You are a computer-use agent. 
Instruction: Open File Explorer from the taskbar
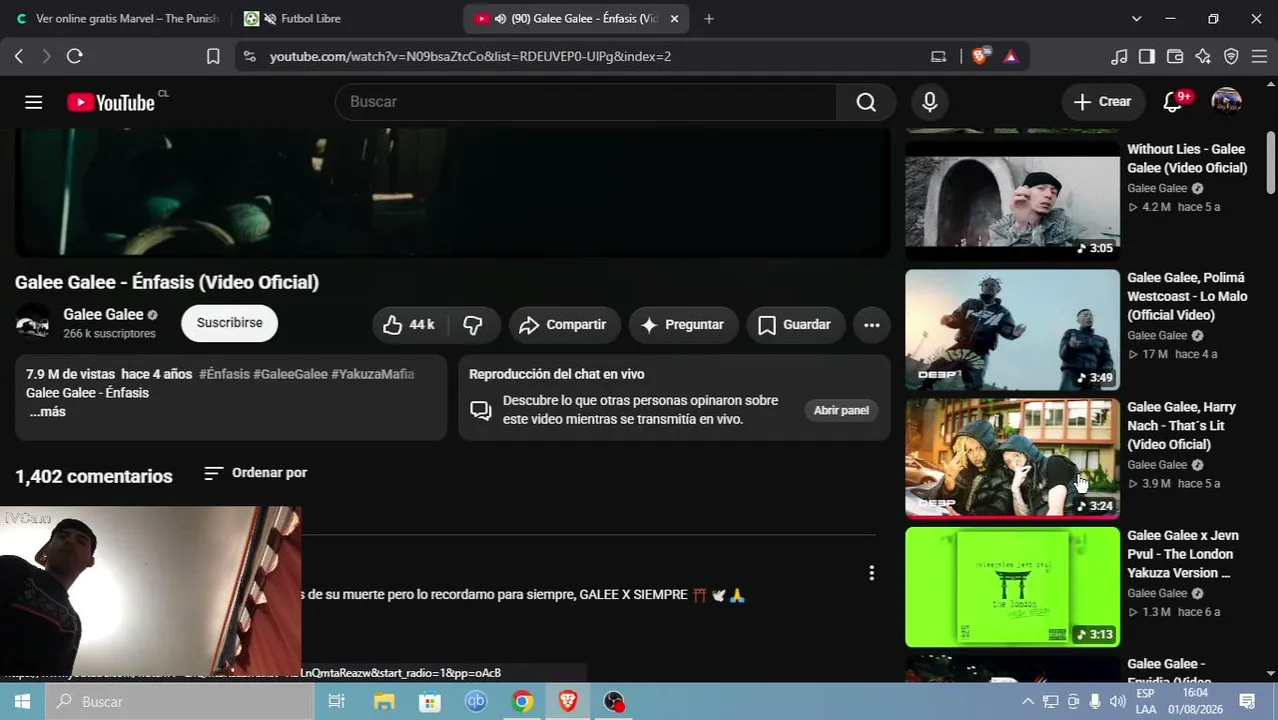(x=384, y=702)
